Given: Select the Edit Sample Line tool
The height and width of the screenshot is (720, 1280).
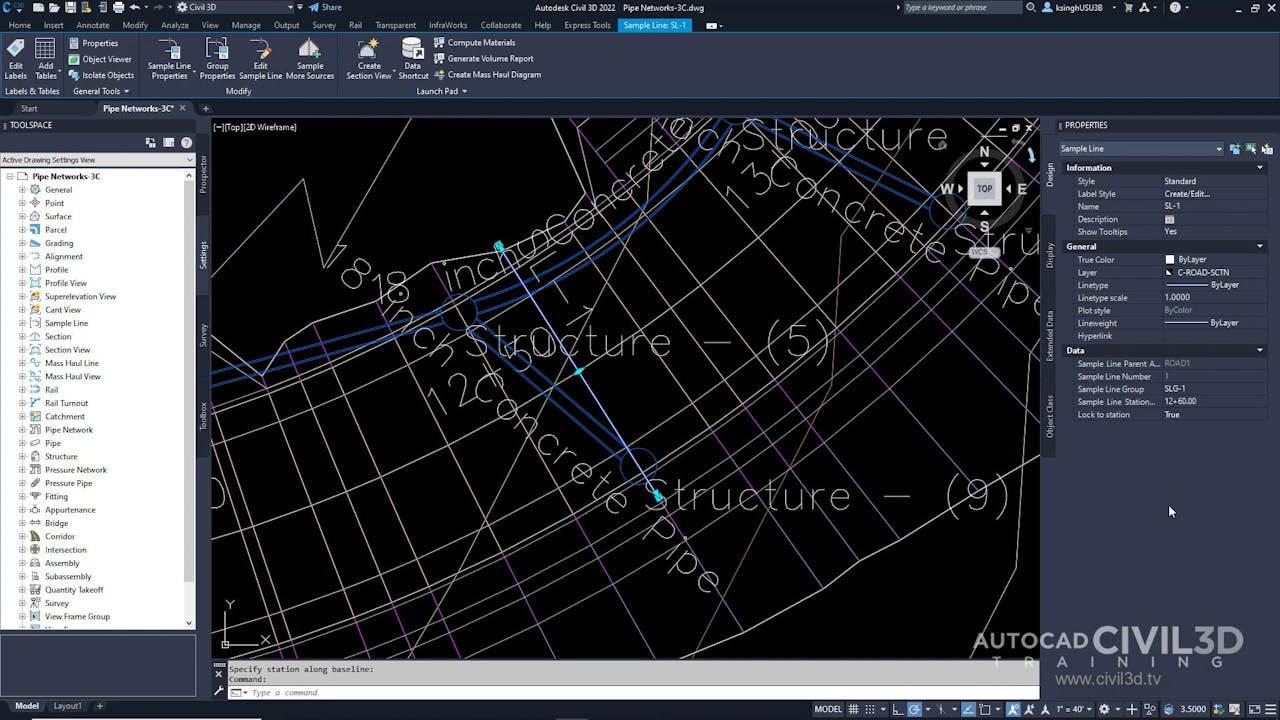Looking at the screenshot, I should tap(260, 57).
